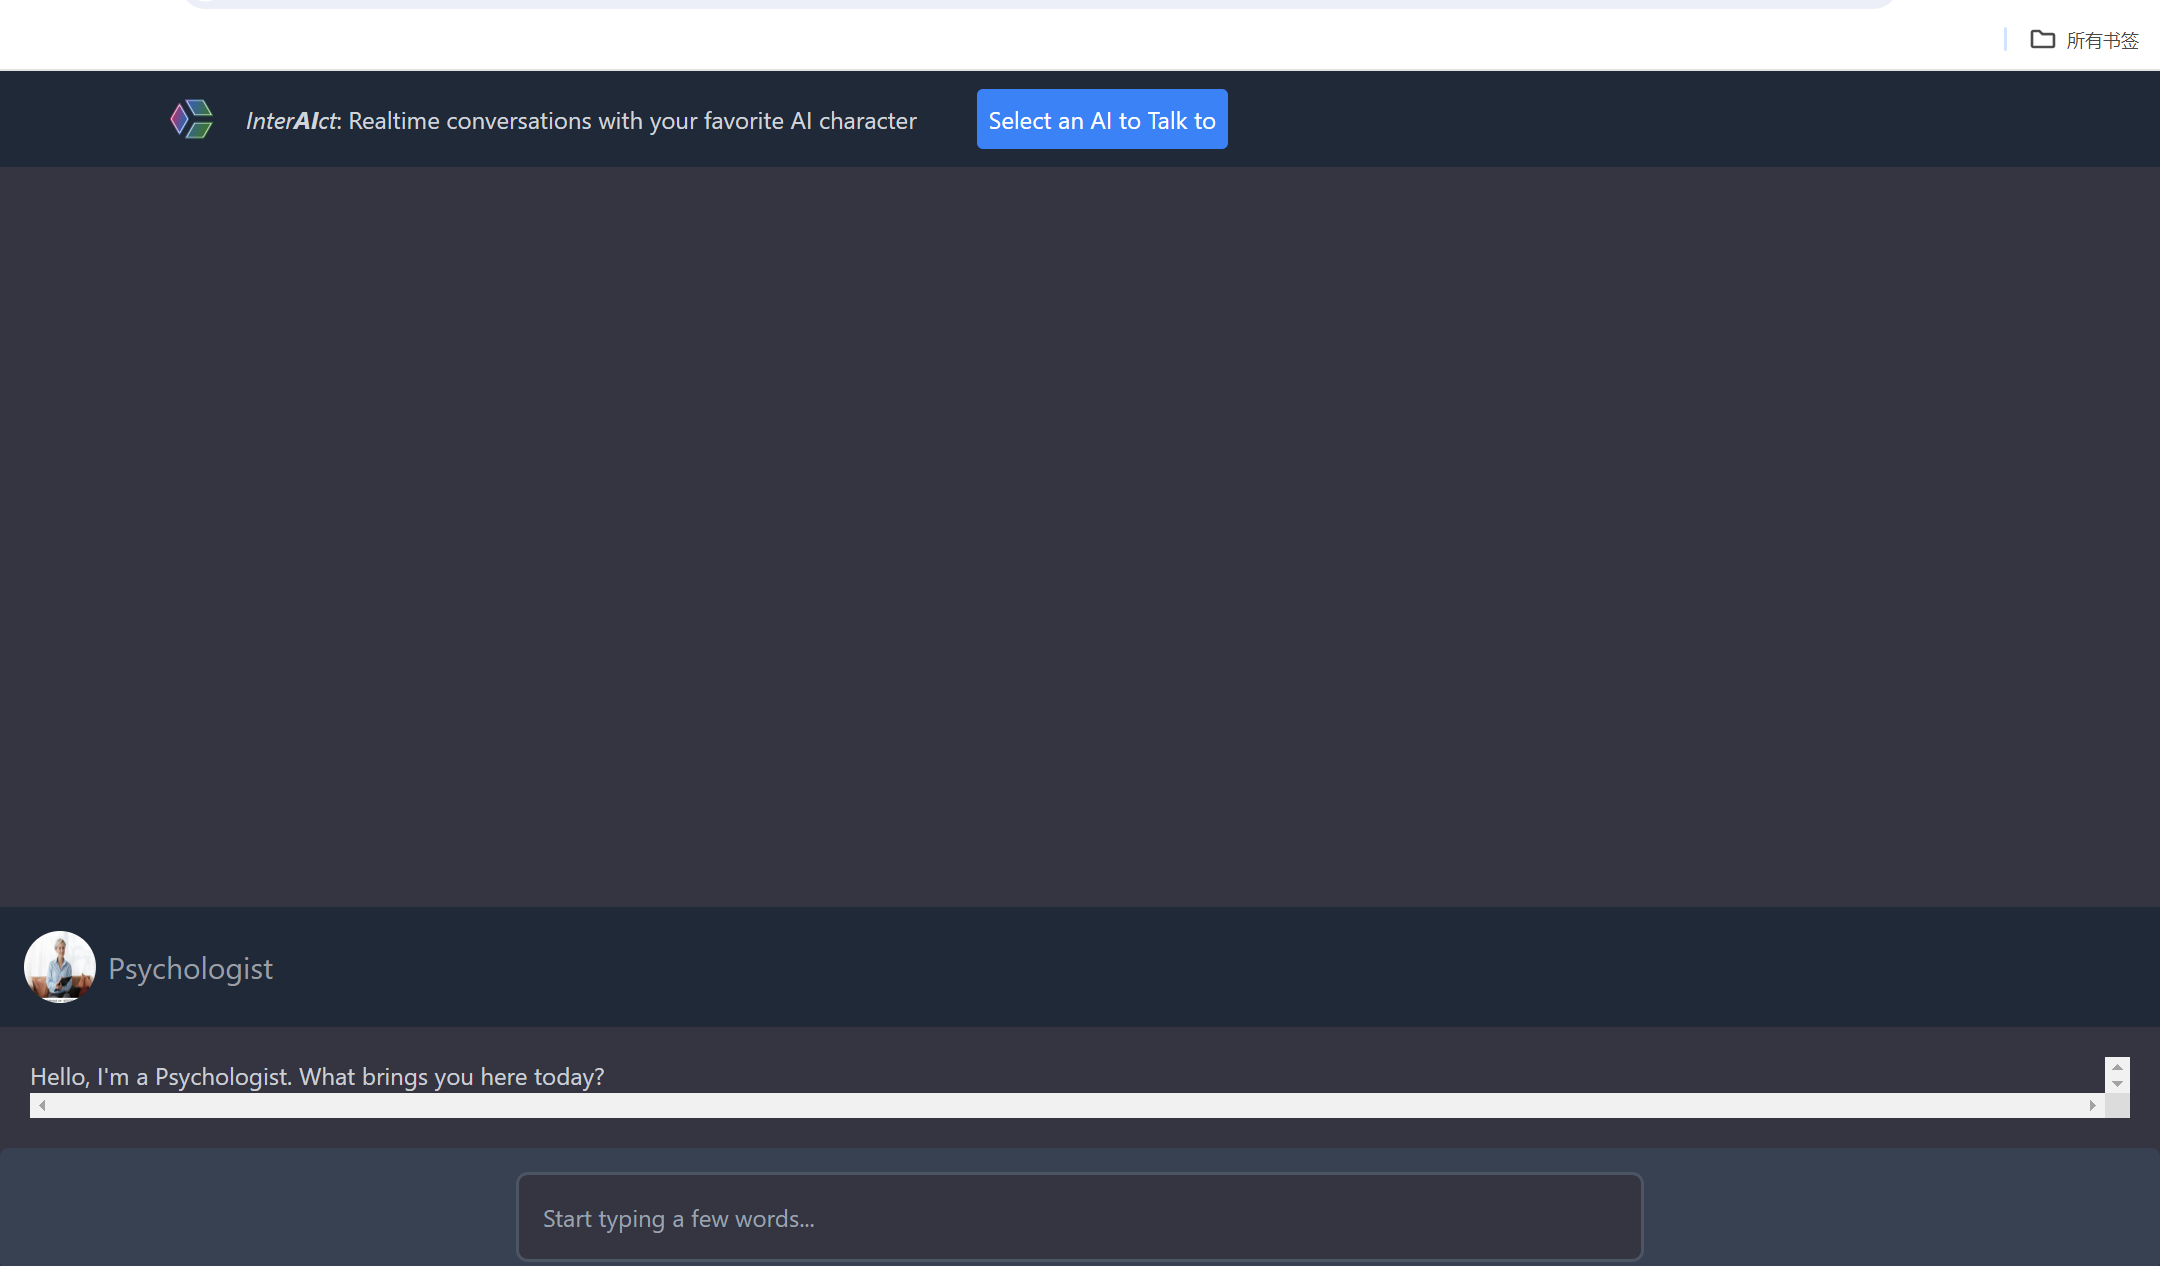Click the 所有书签 bookmarks label

(x=2102, y=41)
